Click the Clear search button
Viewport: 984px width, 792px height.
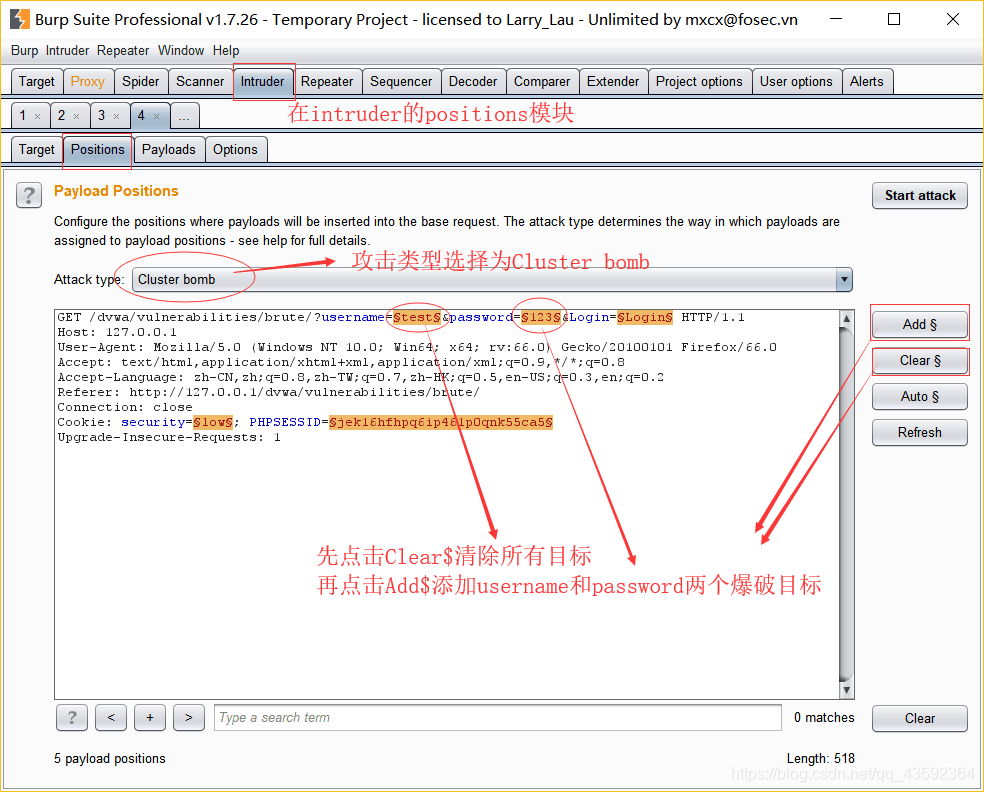(920, 718)
